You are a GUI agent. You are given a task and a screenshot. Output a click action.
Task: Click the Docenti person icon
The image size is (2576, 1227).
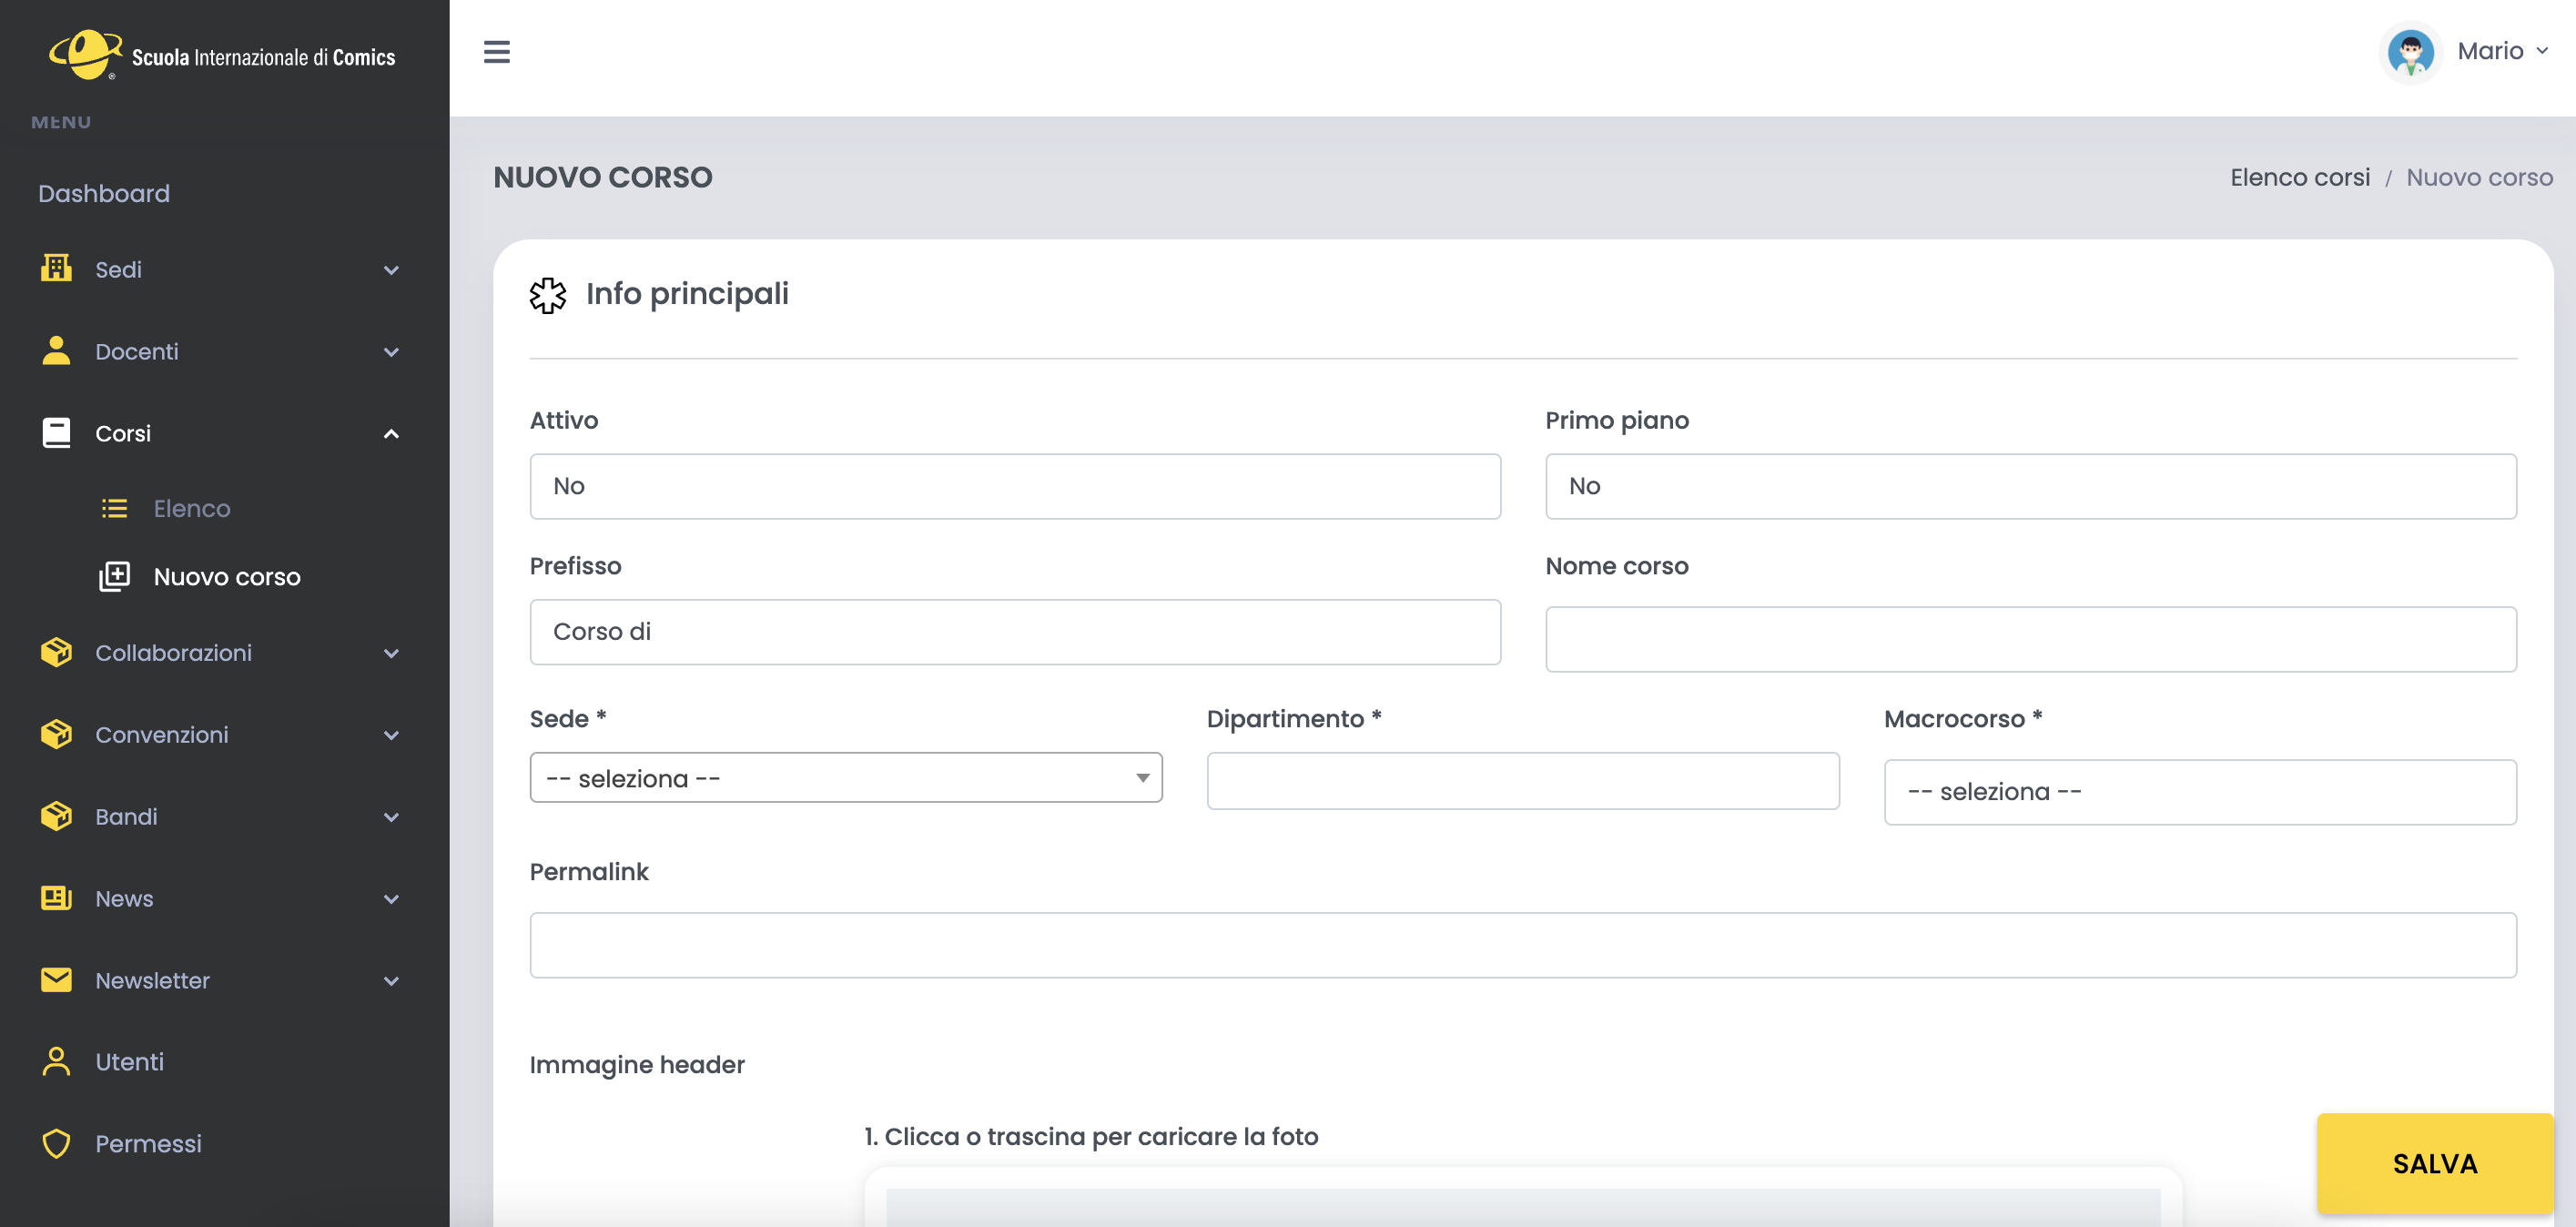click(x=56, y=350)
